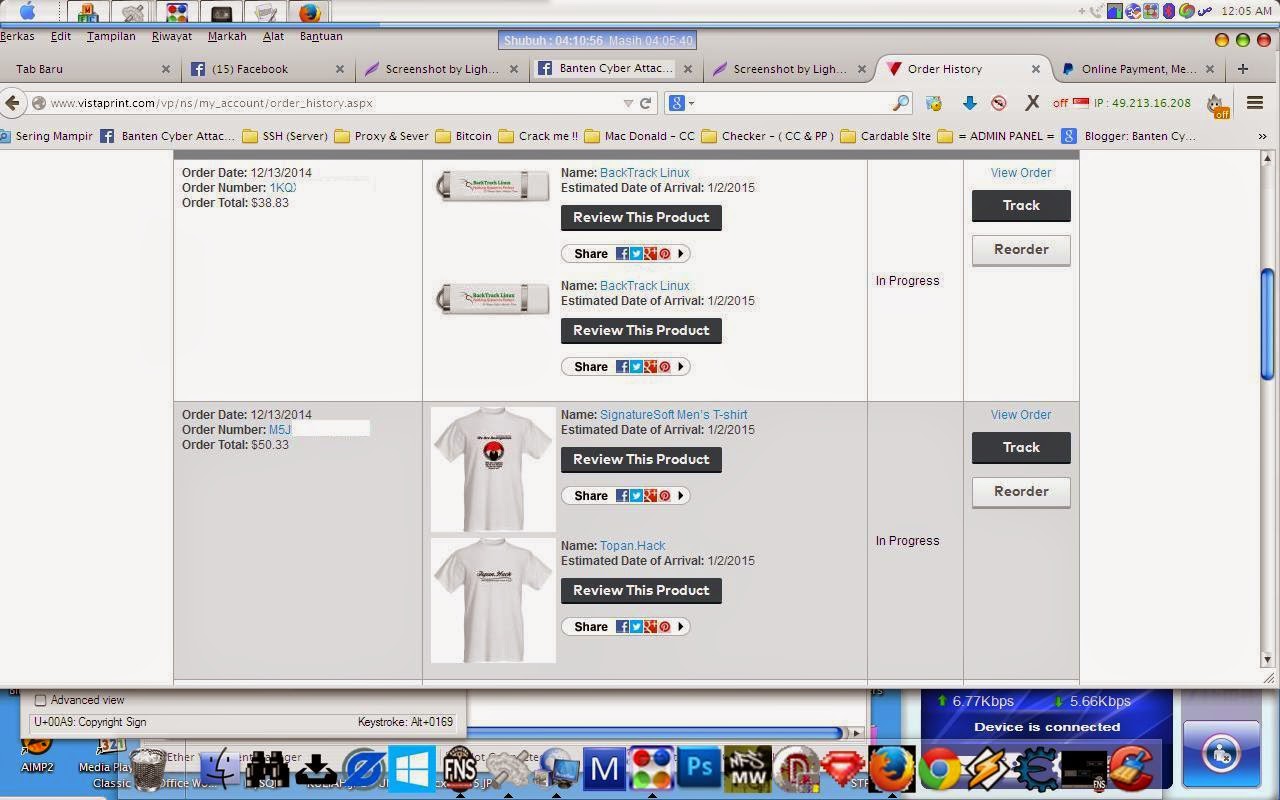
Task: Expand the Share arrow for SignatureSoft Men's T-shirt
Action: (681, 496)
